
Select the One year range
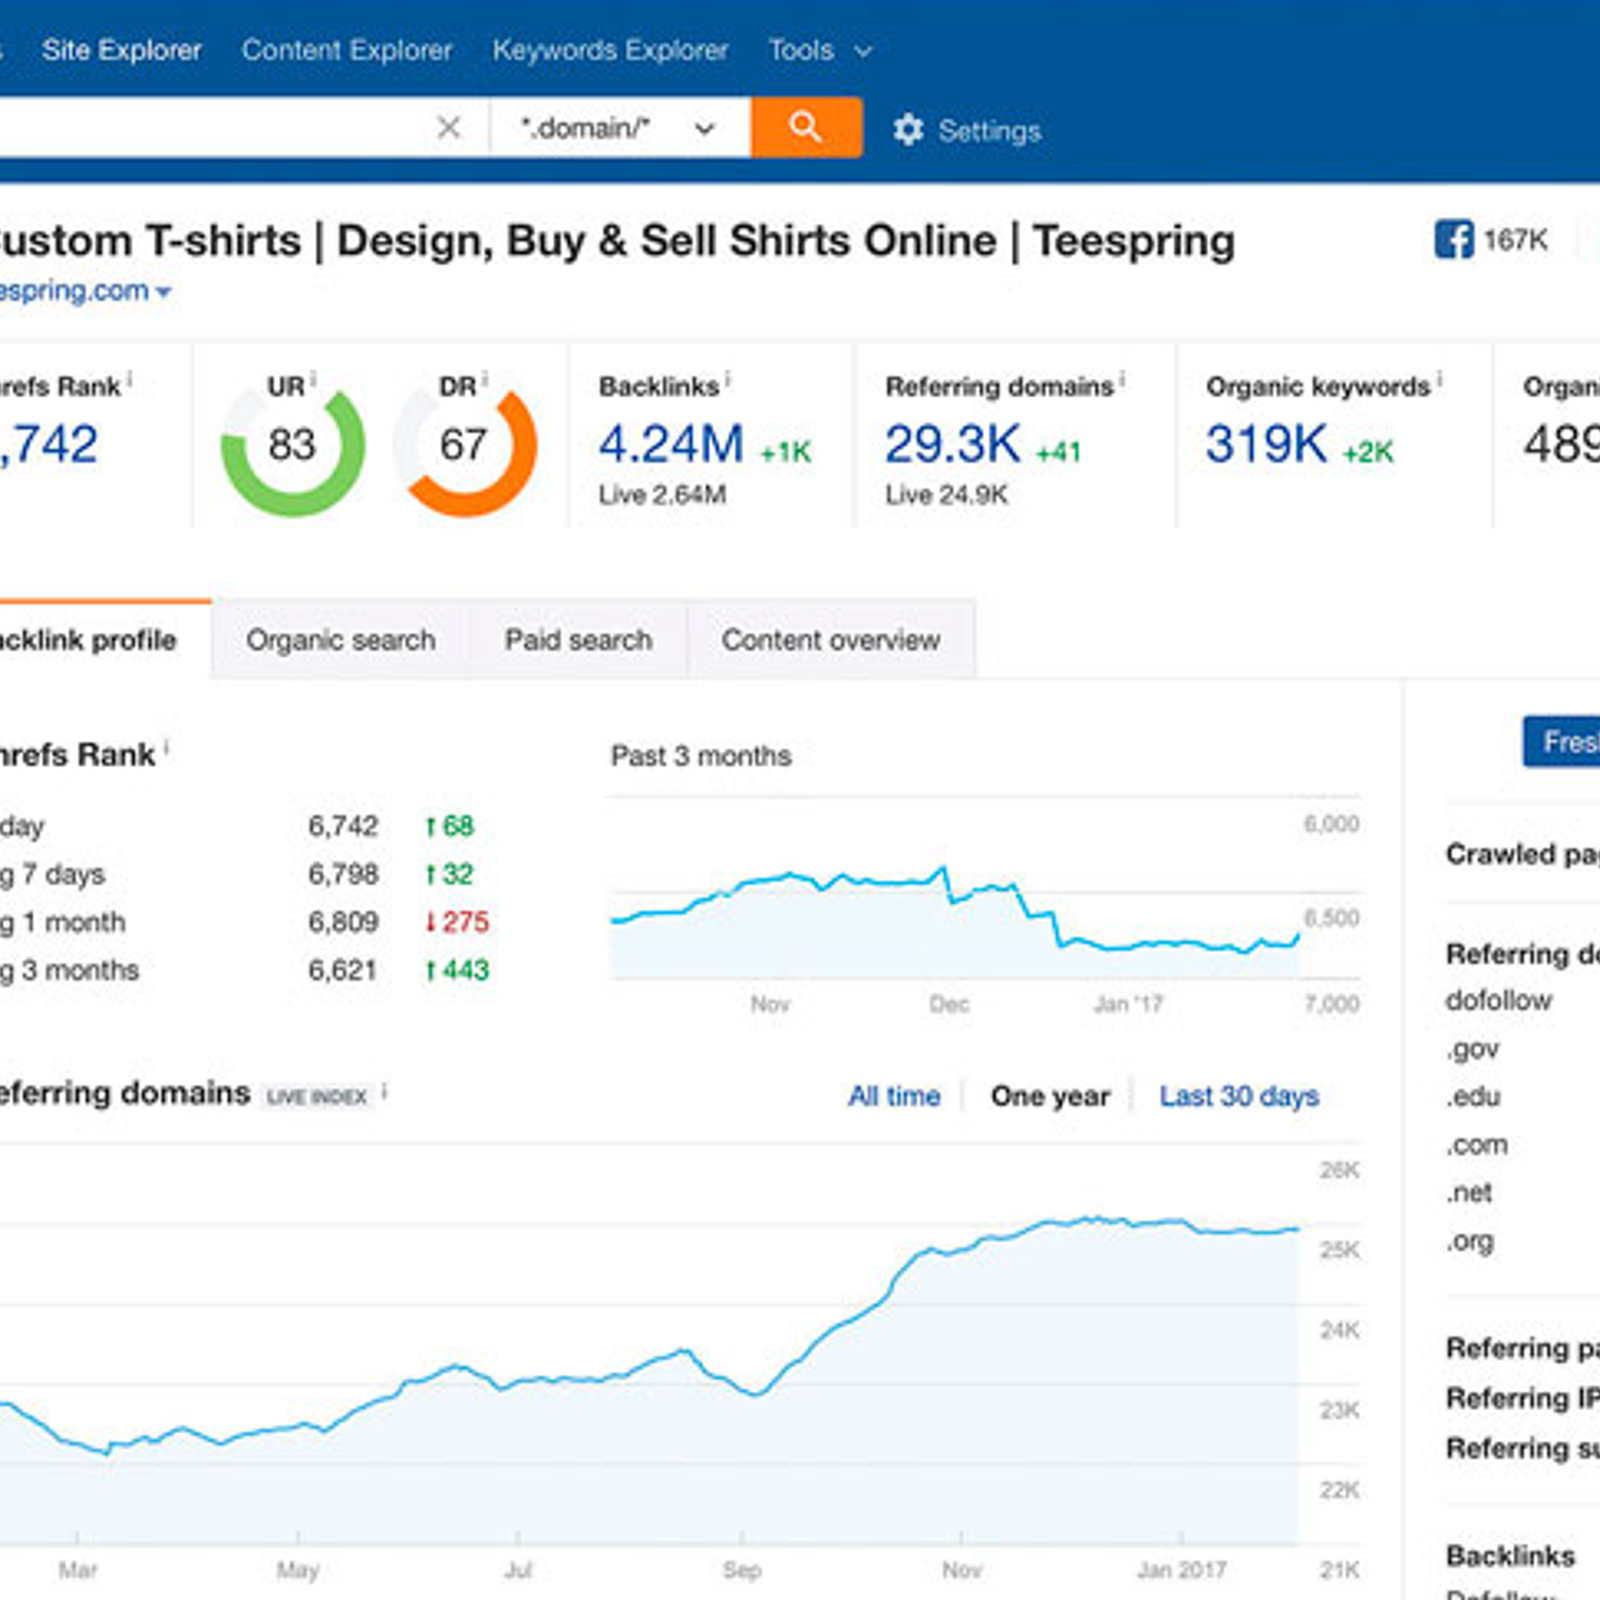tap(1050, 1097)
